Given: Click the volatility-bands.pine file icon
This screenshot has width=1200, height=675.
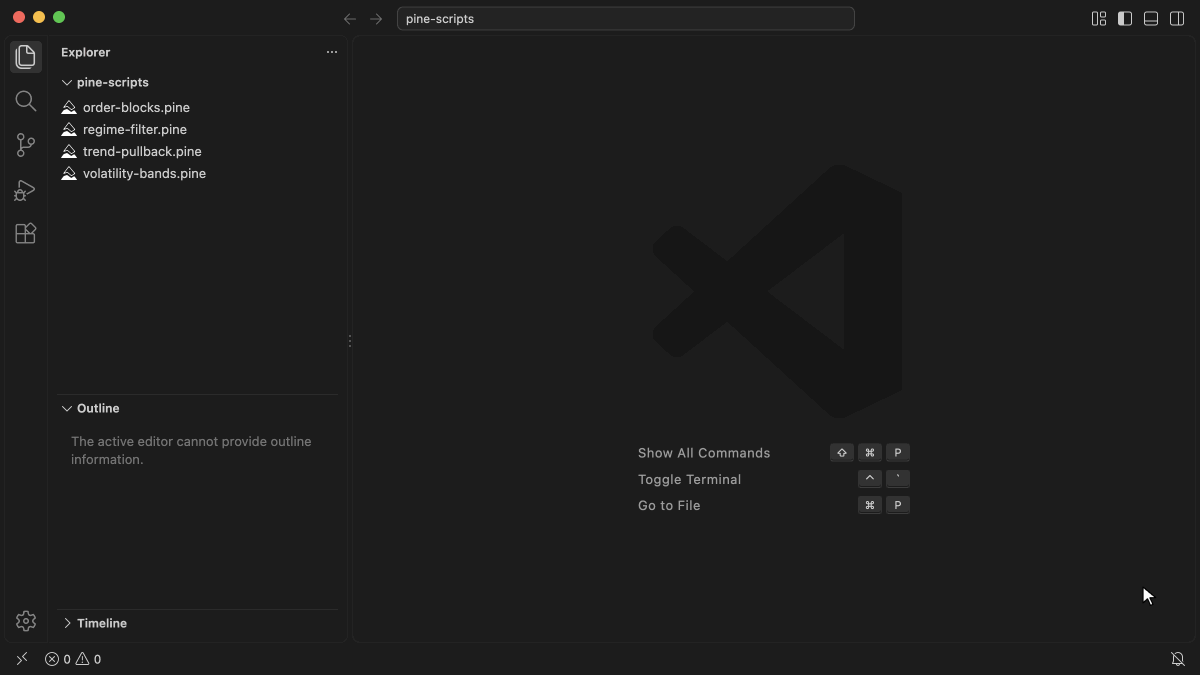Looking at the screenshot, I should (x=69, y=173).
